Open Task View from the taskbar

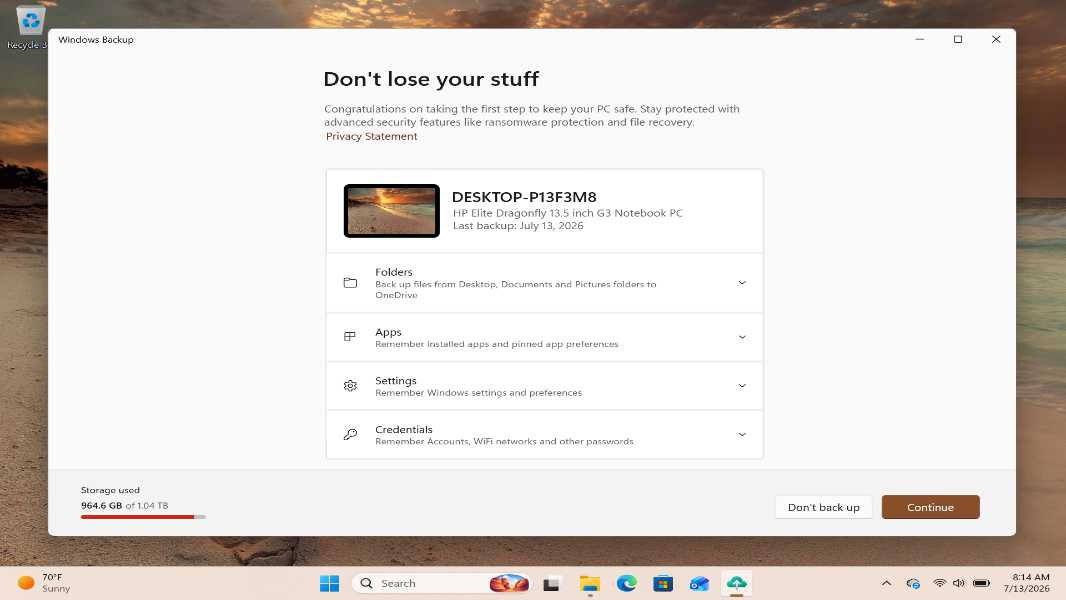[x=551, y=583]
